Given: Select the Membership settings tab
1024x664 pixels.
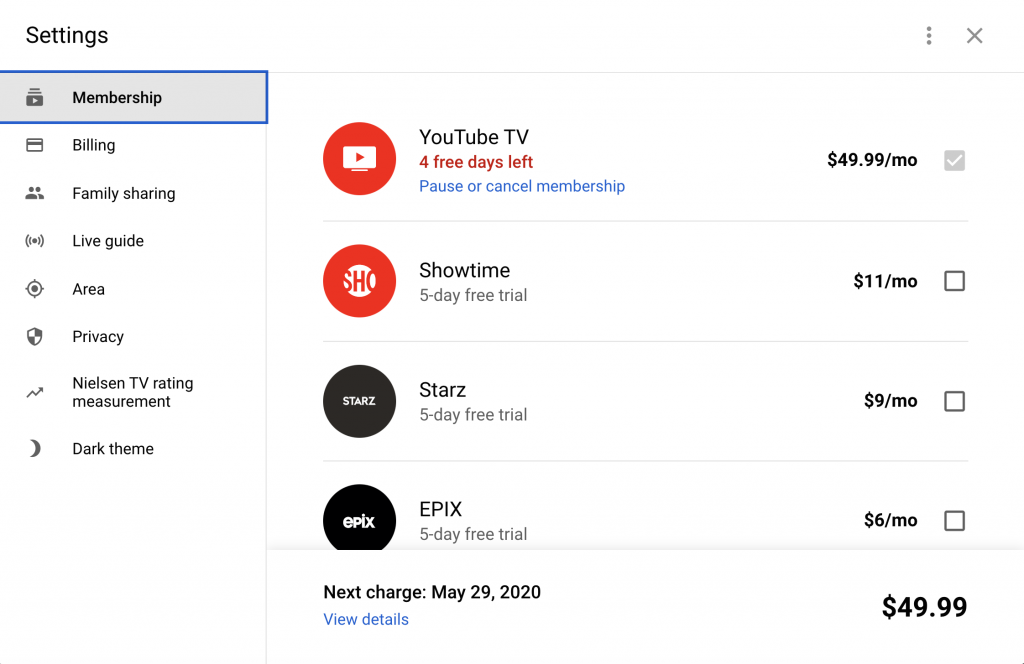Looking at the screenshot, I should coord(134,97).
